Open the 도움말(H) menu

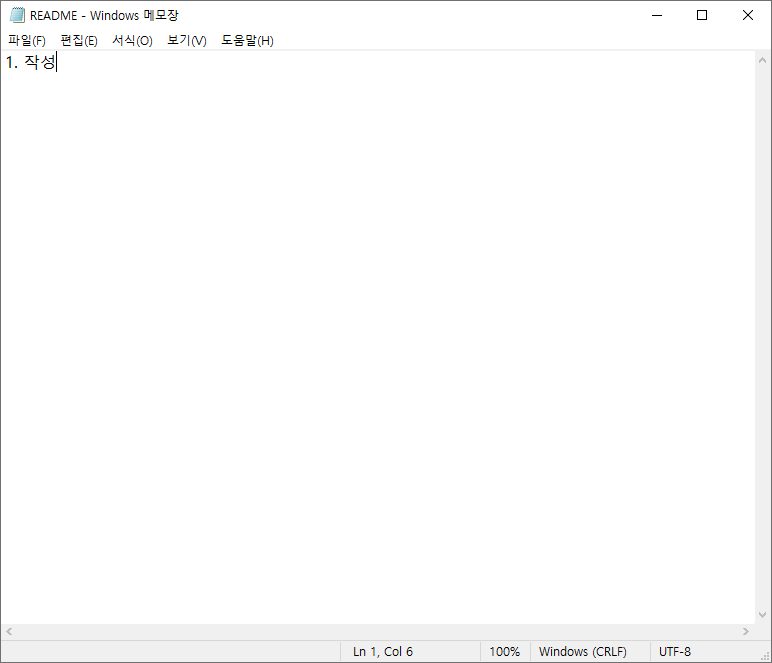[247, 40]
